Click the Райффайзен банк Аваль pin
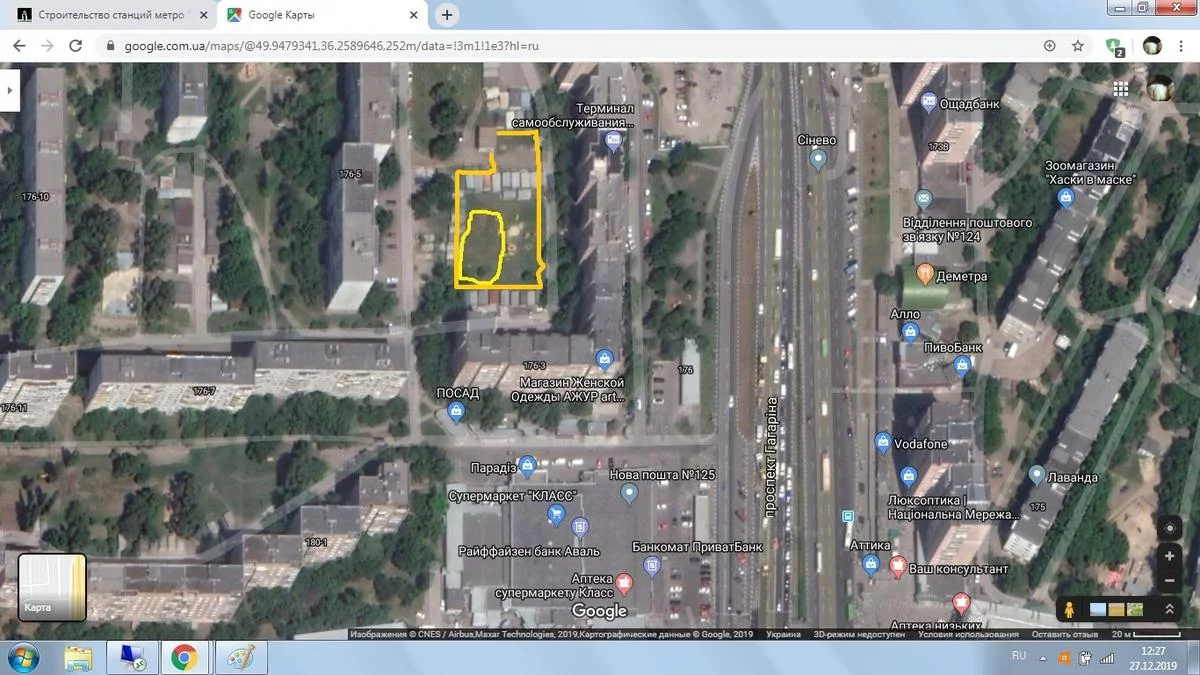1200x675 pixels. pos(579,527)
